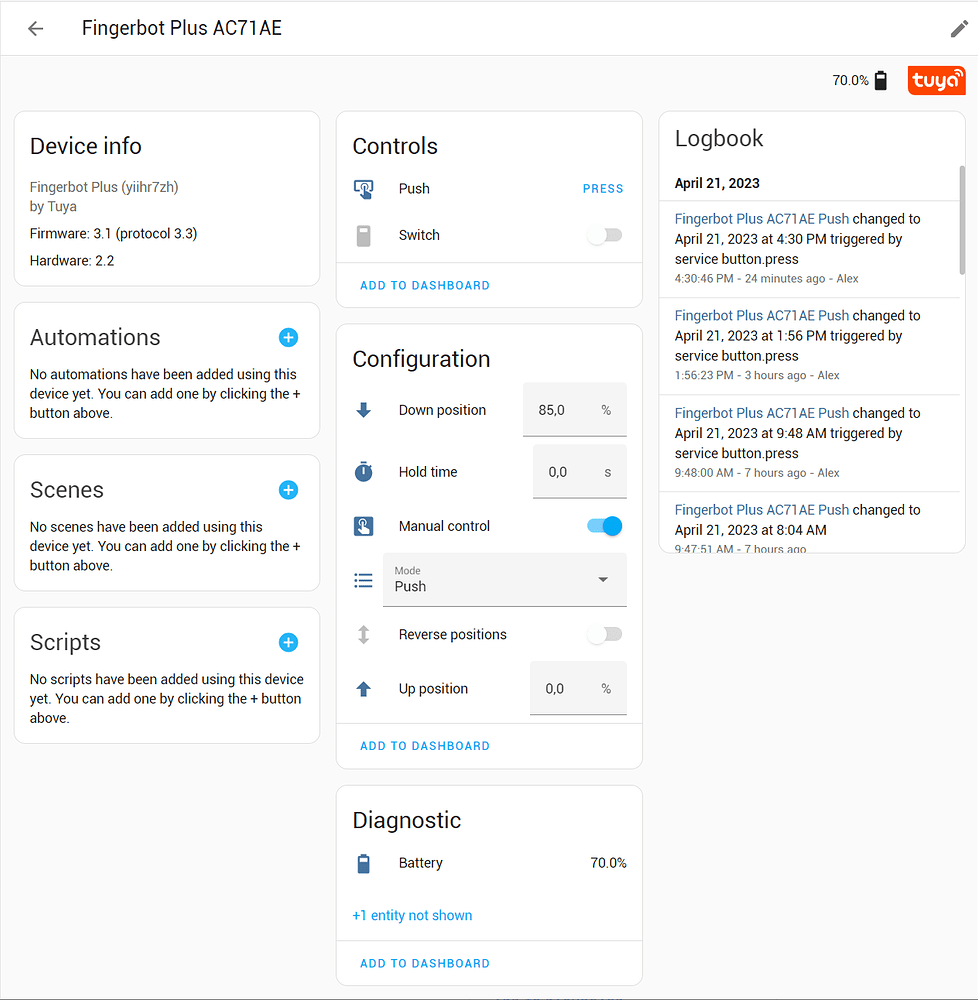
Task: Click the Tuya logo badge
Action: pyautogui.click(x=936, y=80)
